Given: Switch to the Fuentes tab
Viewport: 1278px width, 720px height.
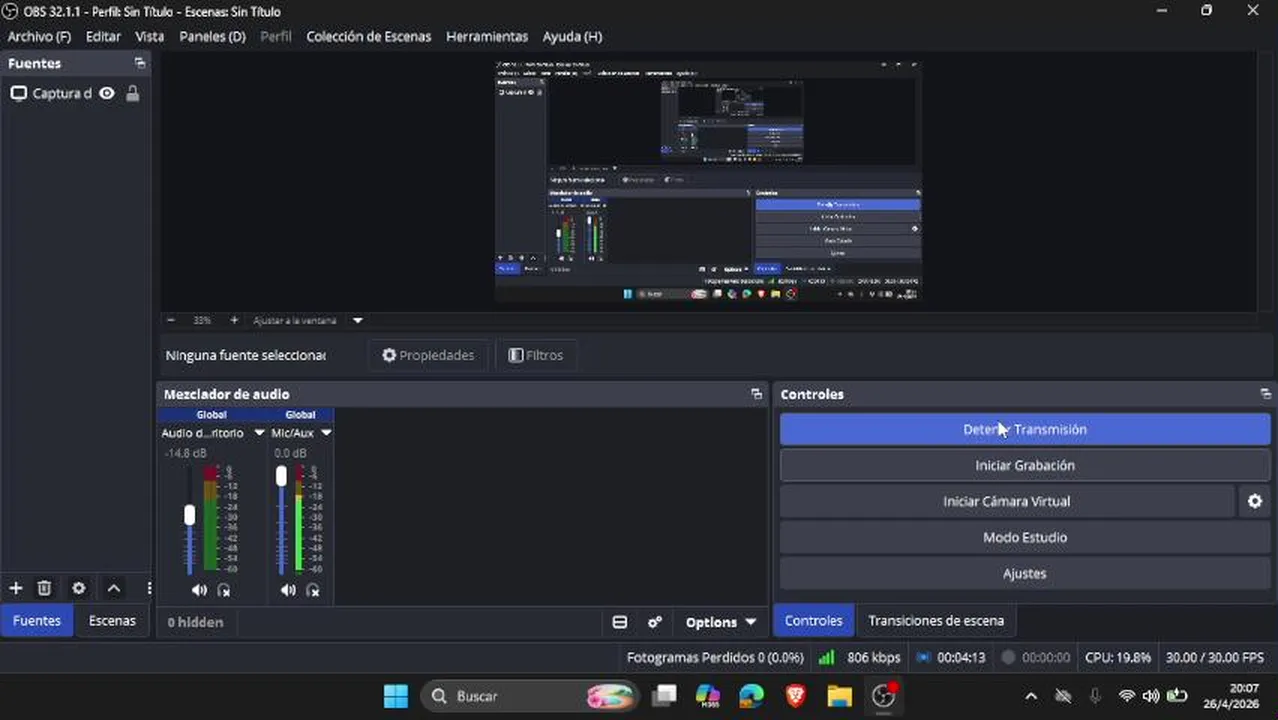Looking at the screenshot, I should pos(37,620).
